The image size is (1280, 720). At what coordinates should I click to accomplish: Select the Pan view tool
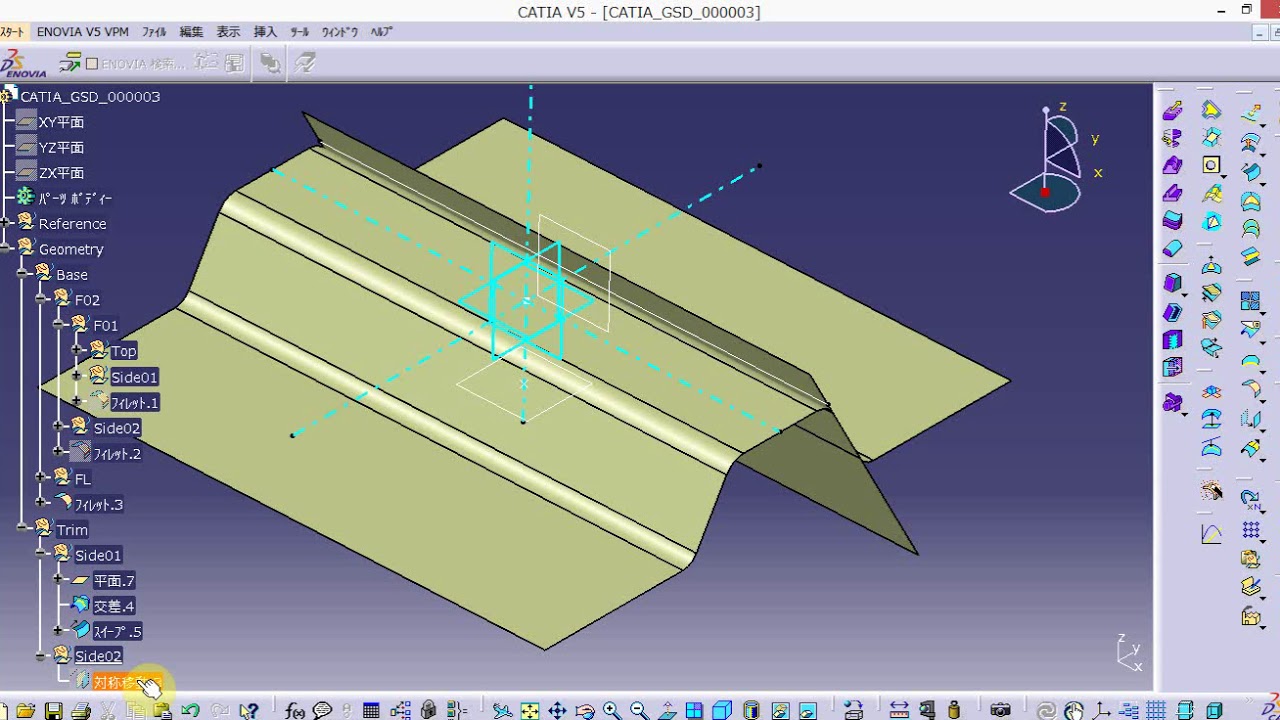pyautogui.click(x=557, y=711)
